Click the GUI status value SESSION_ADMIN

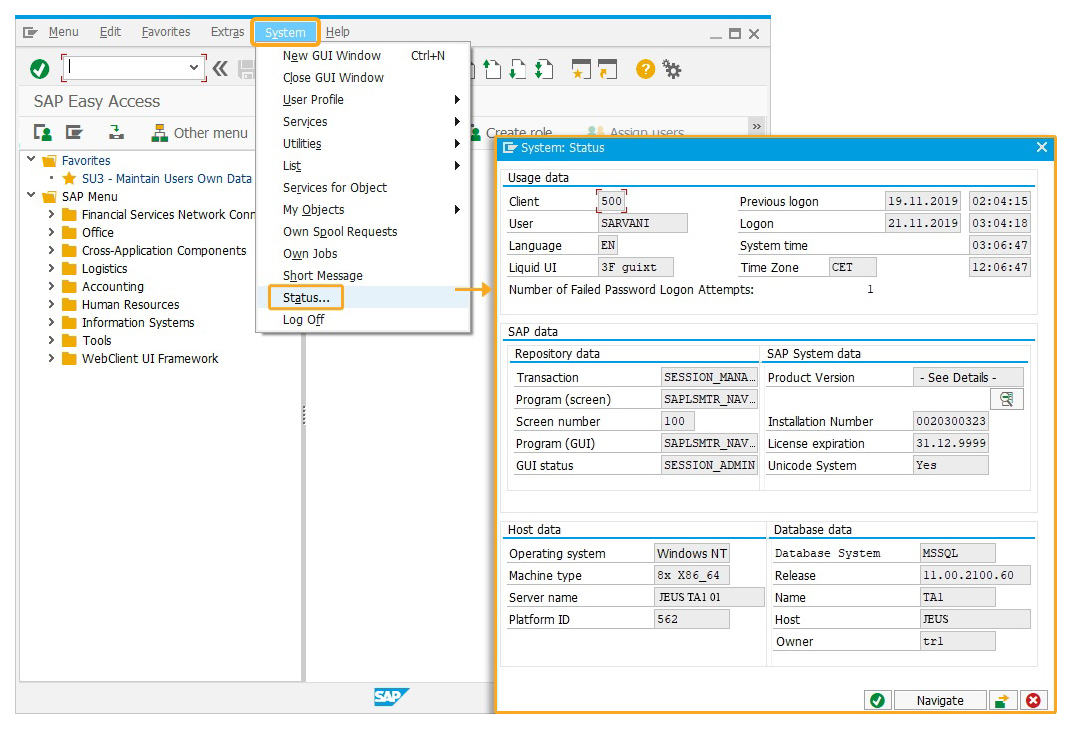[709, 465]
